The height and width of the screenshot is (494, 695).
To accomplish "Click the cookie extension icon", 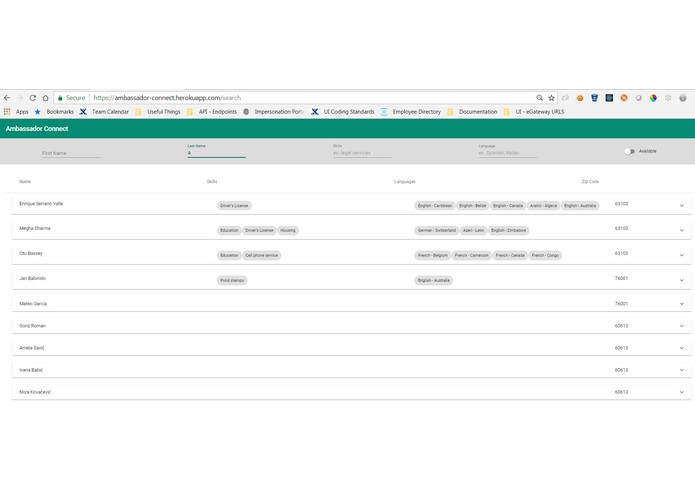I will tap(580, 98).
